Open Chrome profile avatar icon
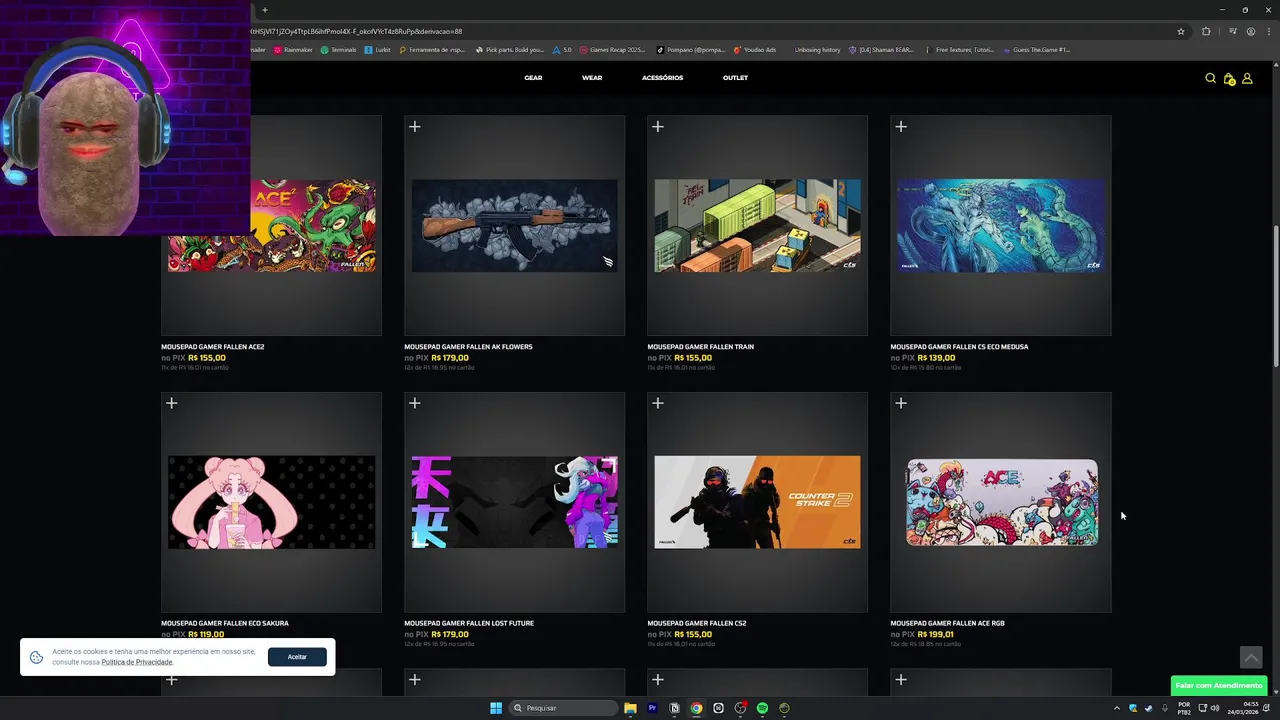Image resolution: width=1280 pixels, height=720 pixels. pos(1251,31)
